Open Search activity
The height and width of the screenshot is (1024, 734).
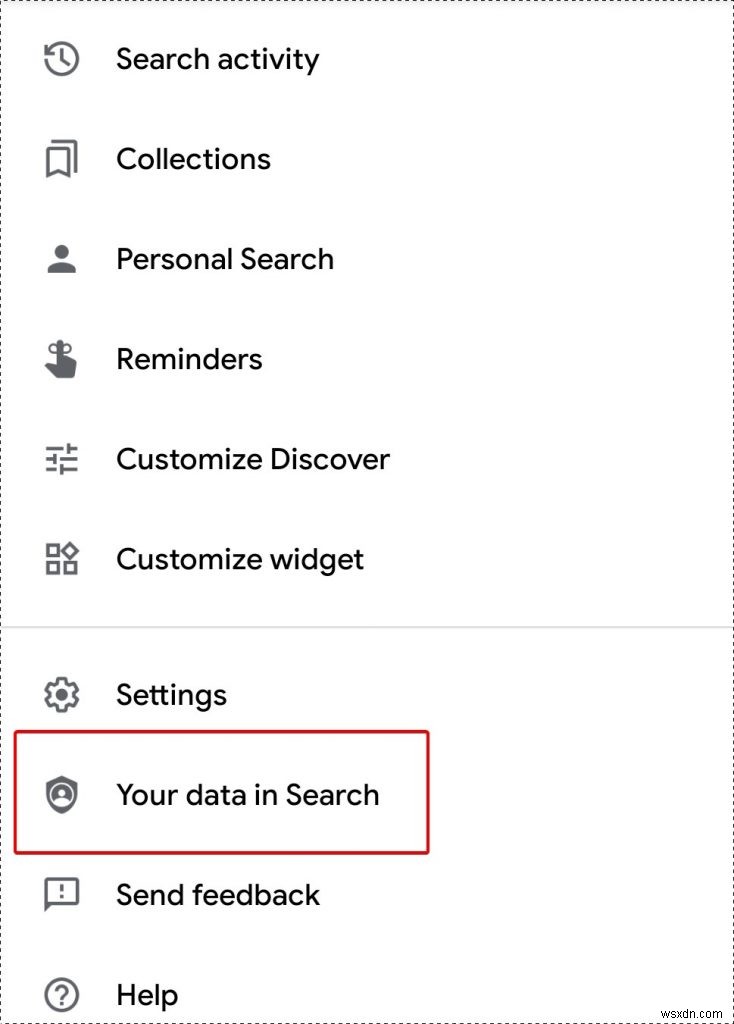(x=217, y=58)
